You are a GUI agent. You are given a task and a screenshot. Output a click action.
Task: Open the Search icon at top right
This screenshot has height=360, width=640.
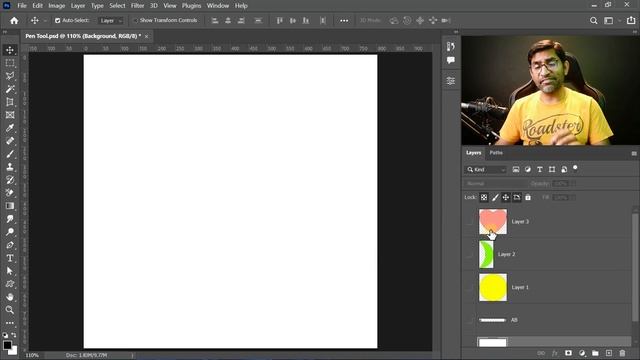click(x=593, y=20)
